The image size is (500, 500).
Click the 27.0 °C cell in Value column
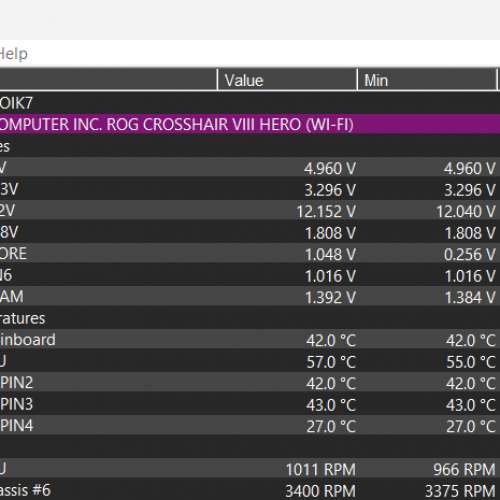pos(331,426)
